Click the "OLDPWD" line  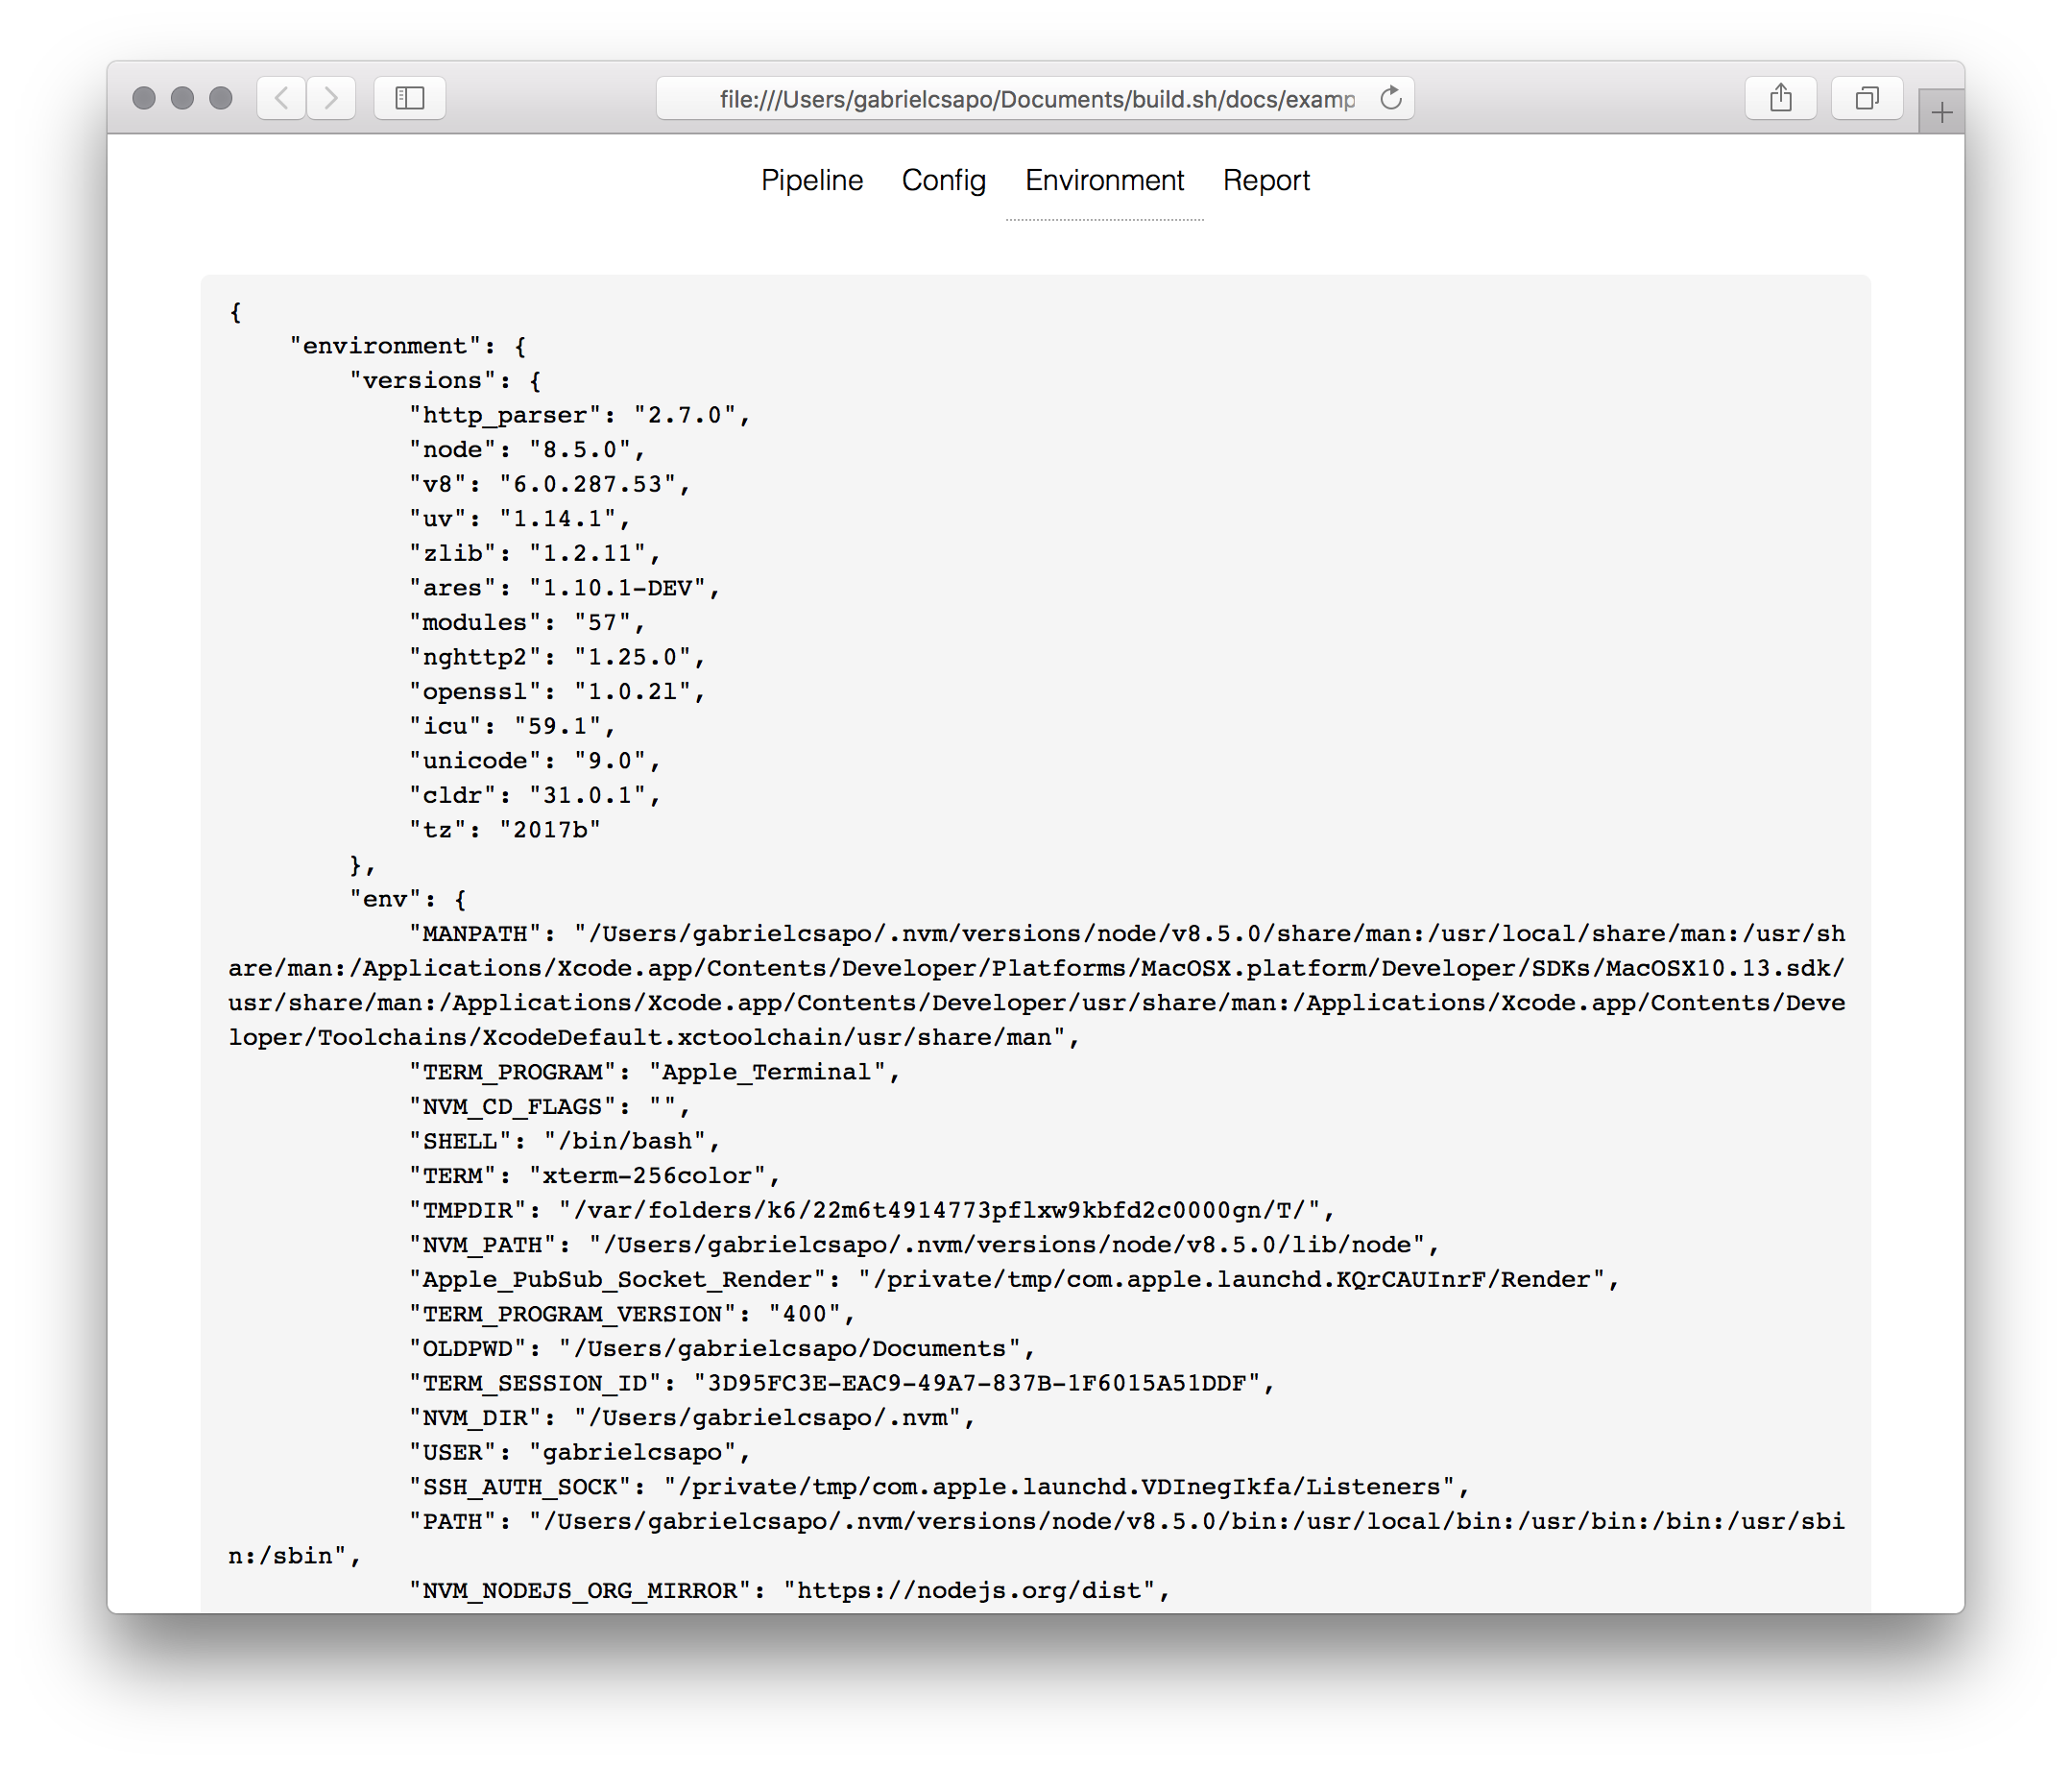721,1349
